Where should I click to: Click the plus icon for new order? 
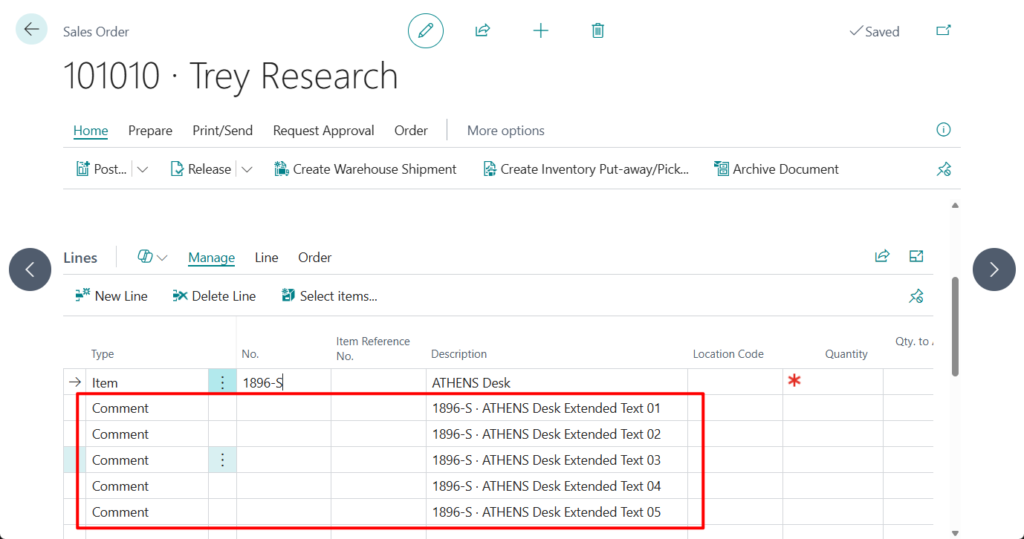tap(541, 31)
